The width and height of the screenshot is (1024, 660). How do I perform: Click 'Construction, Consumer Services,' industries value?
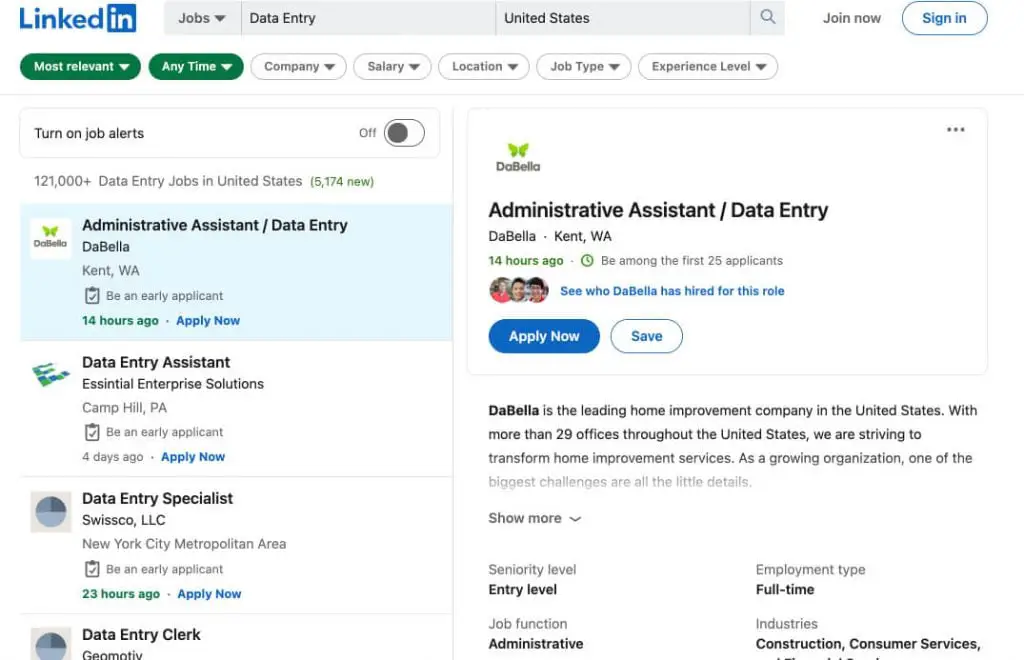click(x=868, y=644)
